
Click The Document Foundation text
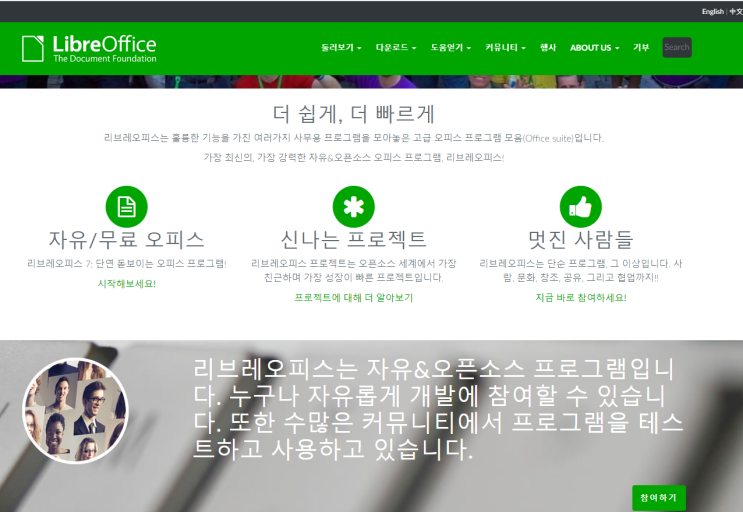tap(105, 59)
